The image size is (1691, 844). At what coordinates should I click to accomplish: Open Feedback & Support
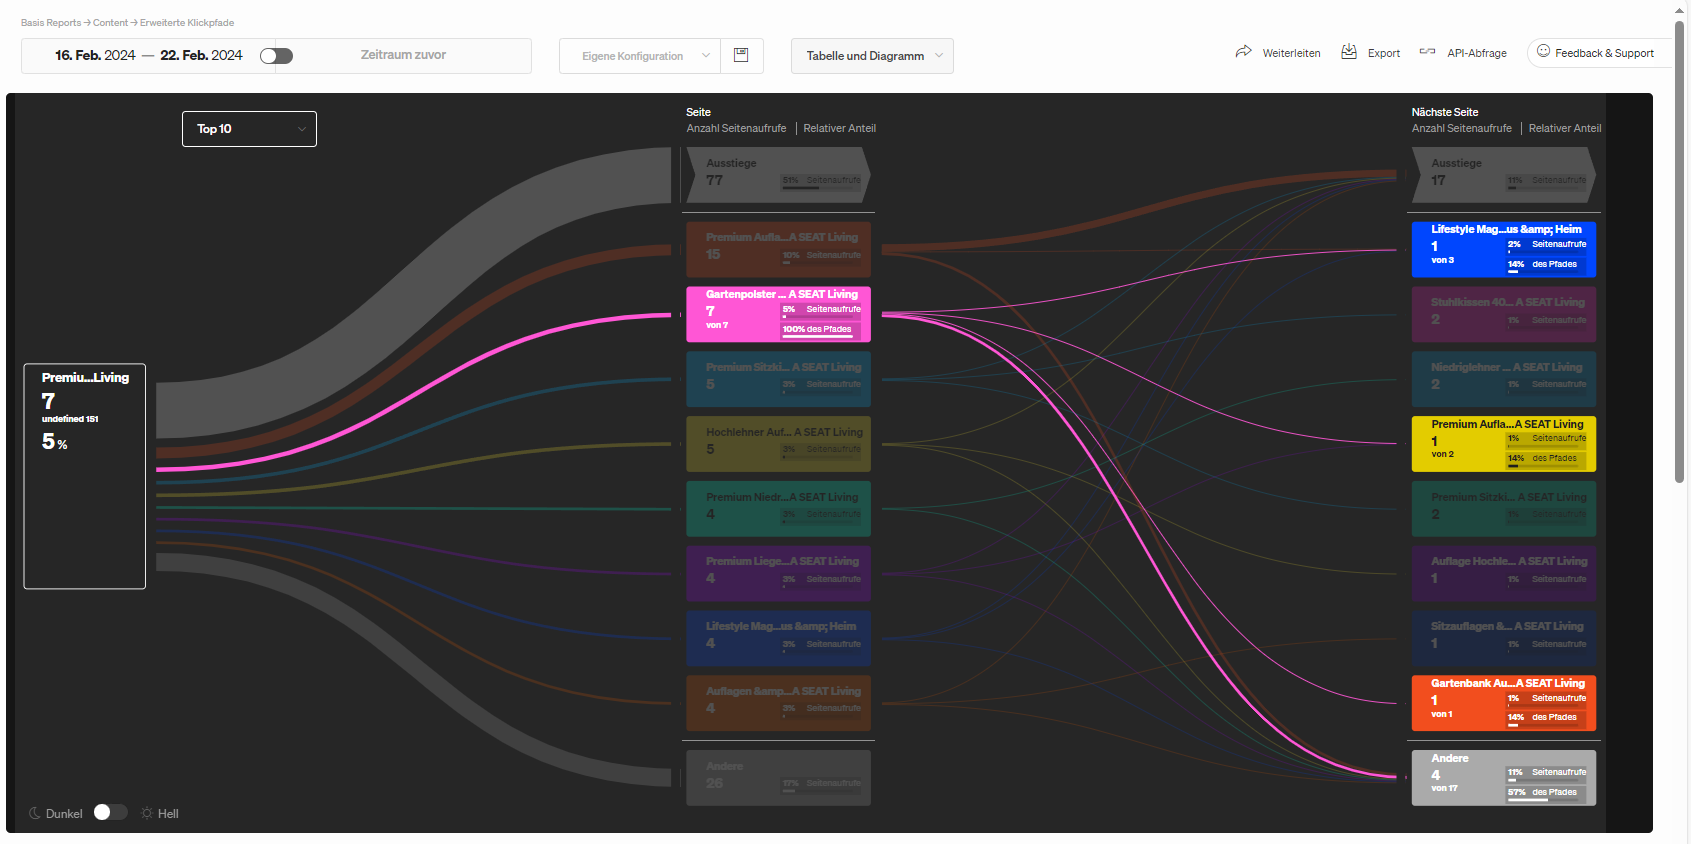(x=1599, y=53)
